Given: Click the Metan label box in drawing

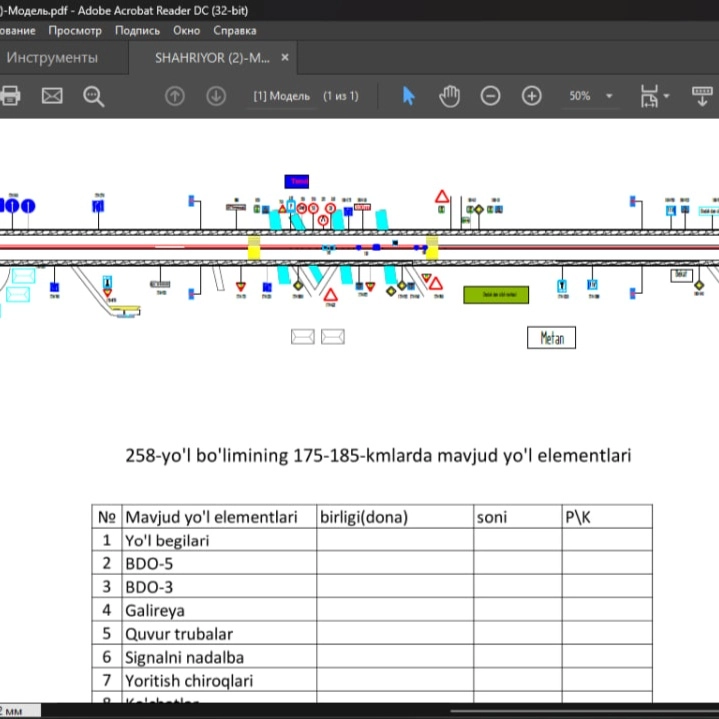Looking at the screenshot, I should pos(552,338).
